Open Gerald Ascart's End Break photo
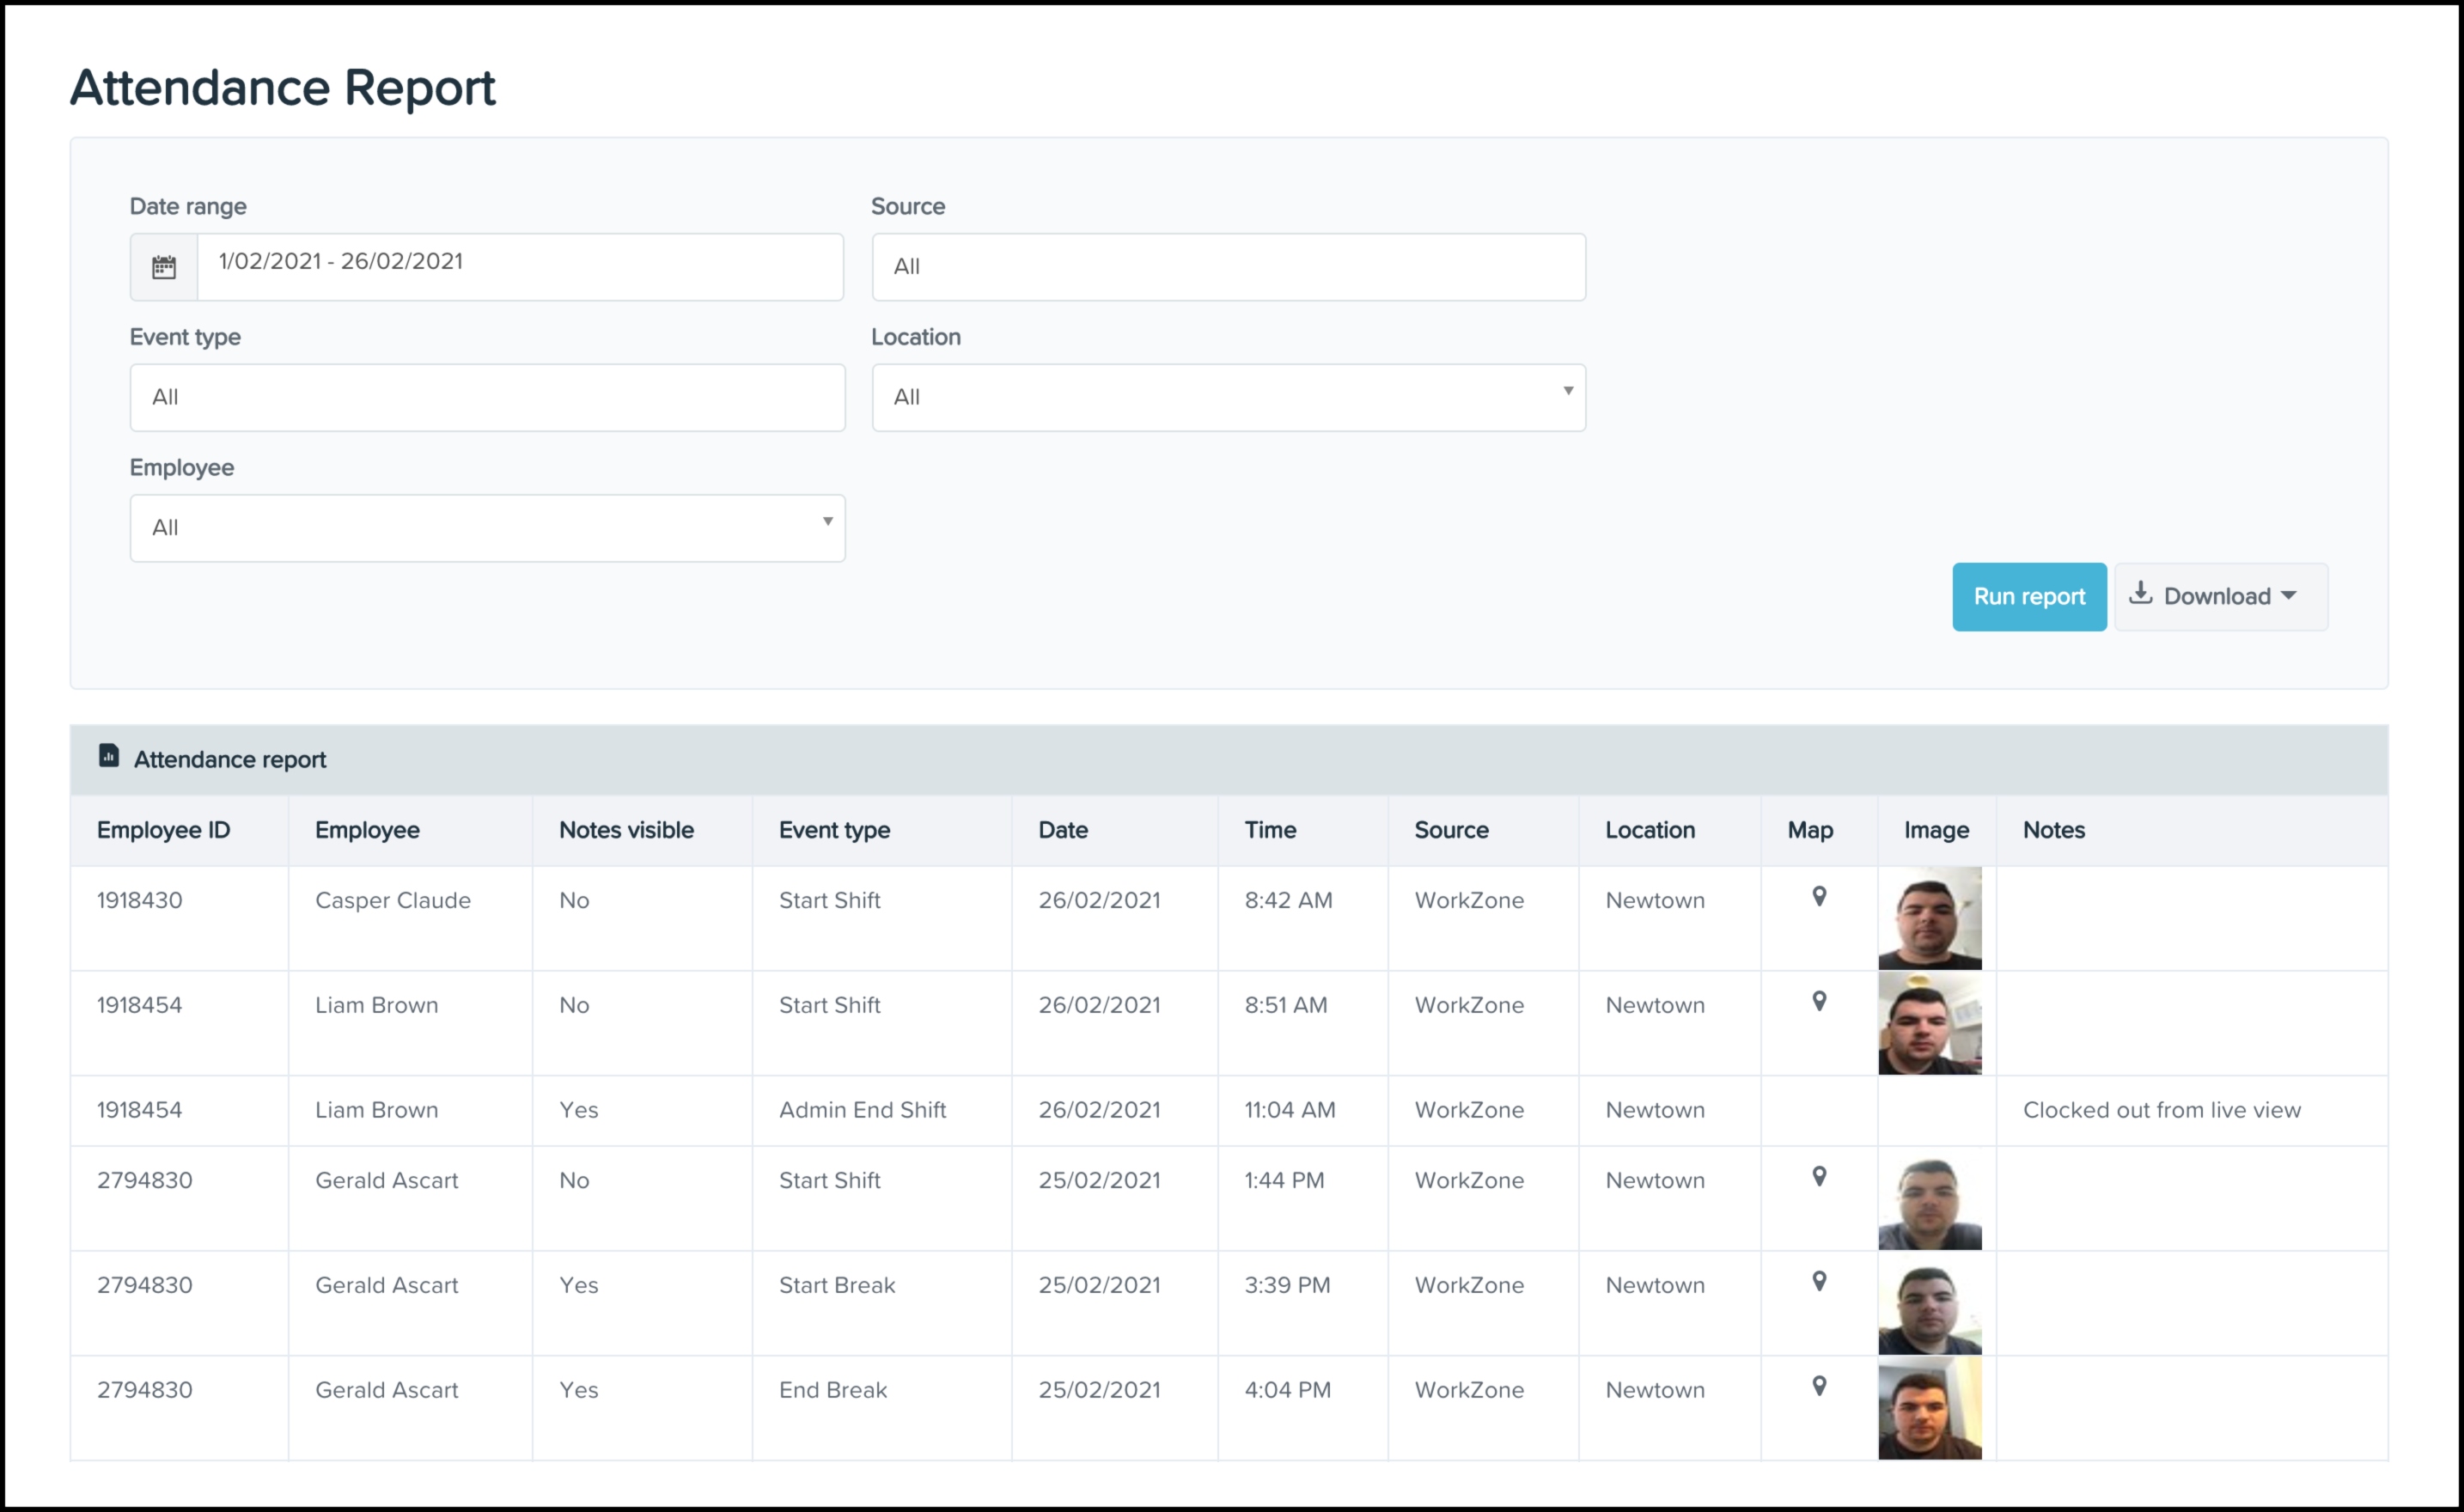 (x=1929, y=1409)
